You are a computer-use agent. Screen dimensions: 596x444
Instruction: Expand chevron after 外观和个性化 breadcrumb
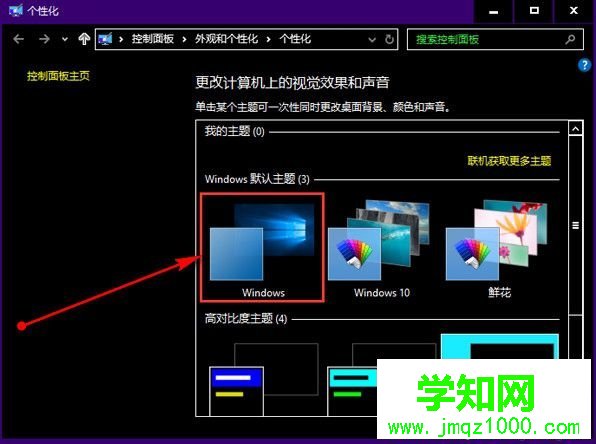(268, 39)
